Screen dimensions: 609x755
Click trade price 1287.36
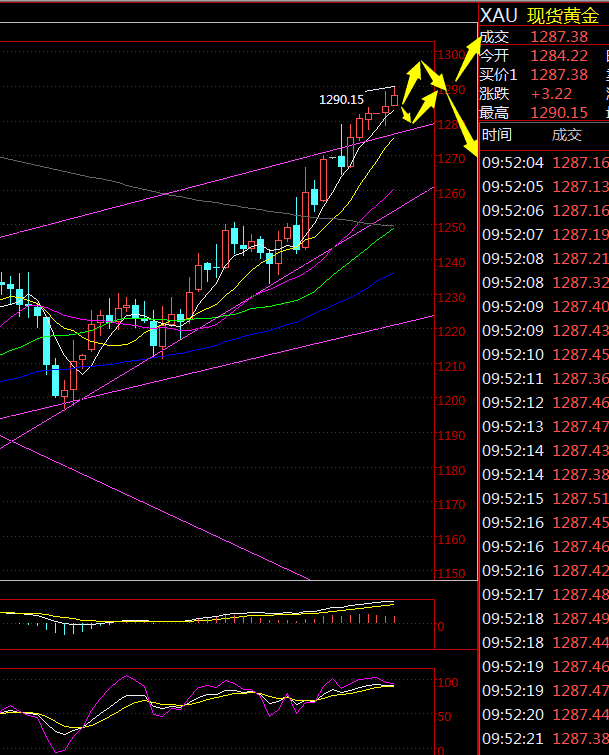pyautogui.click(x=581, y=379)
